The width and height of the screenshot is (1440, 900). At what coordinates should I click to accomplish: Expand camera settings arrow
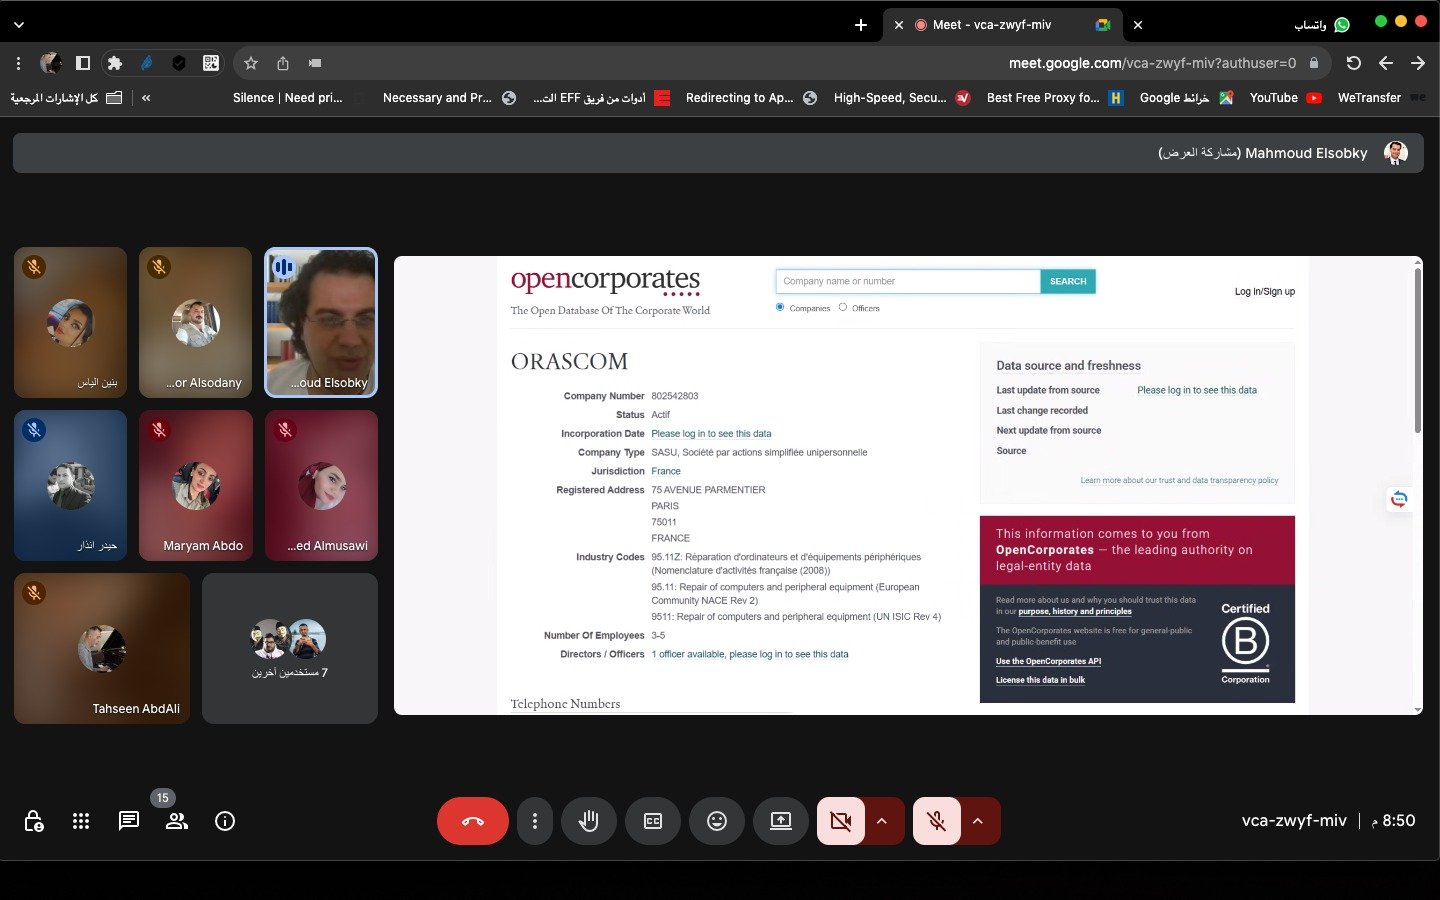tap(883, 821)
